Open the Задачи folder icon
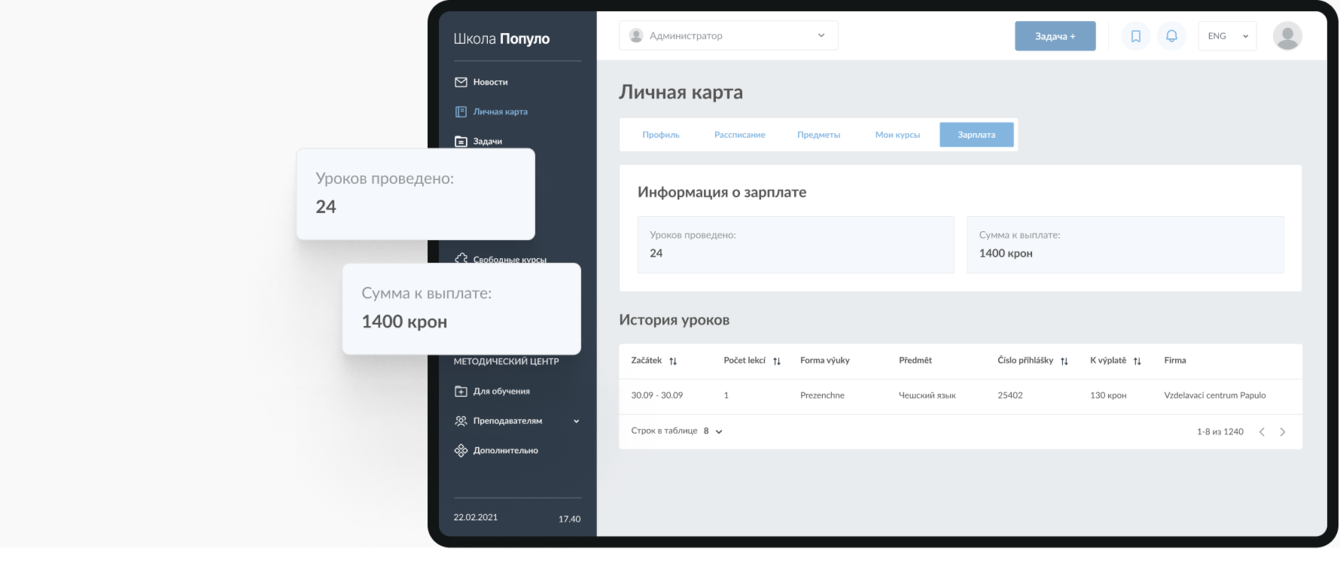 461,142
